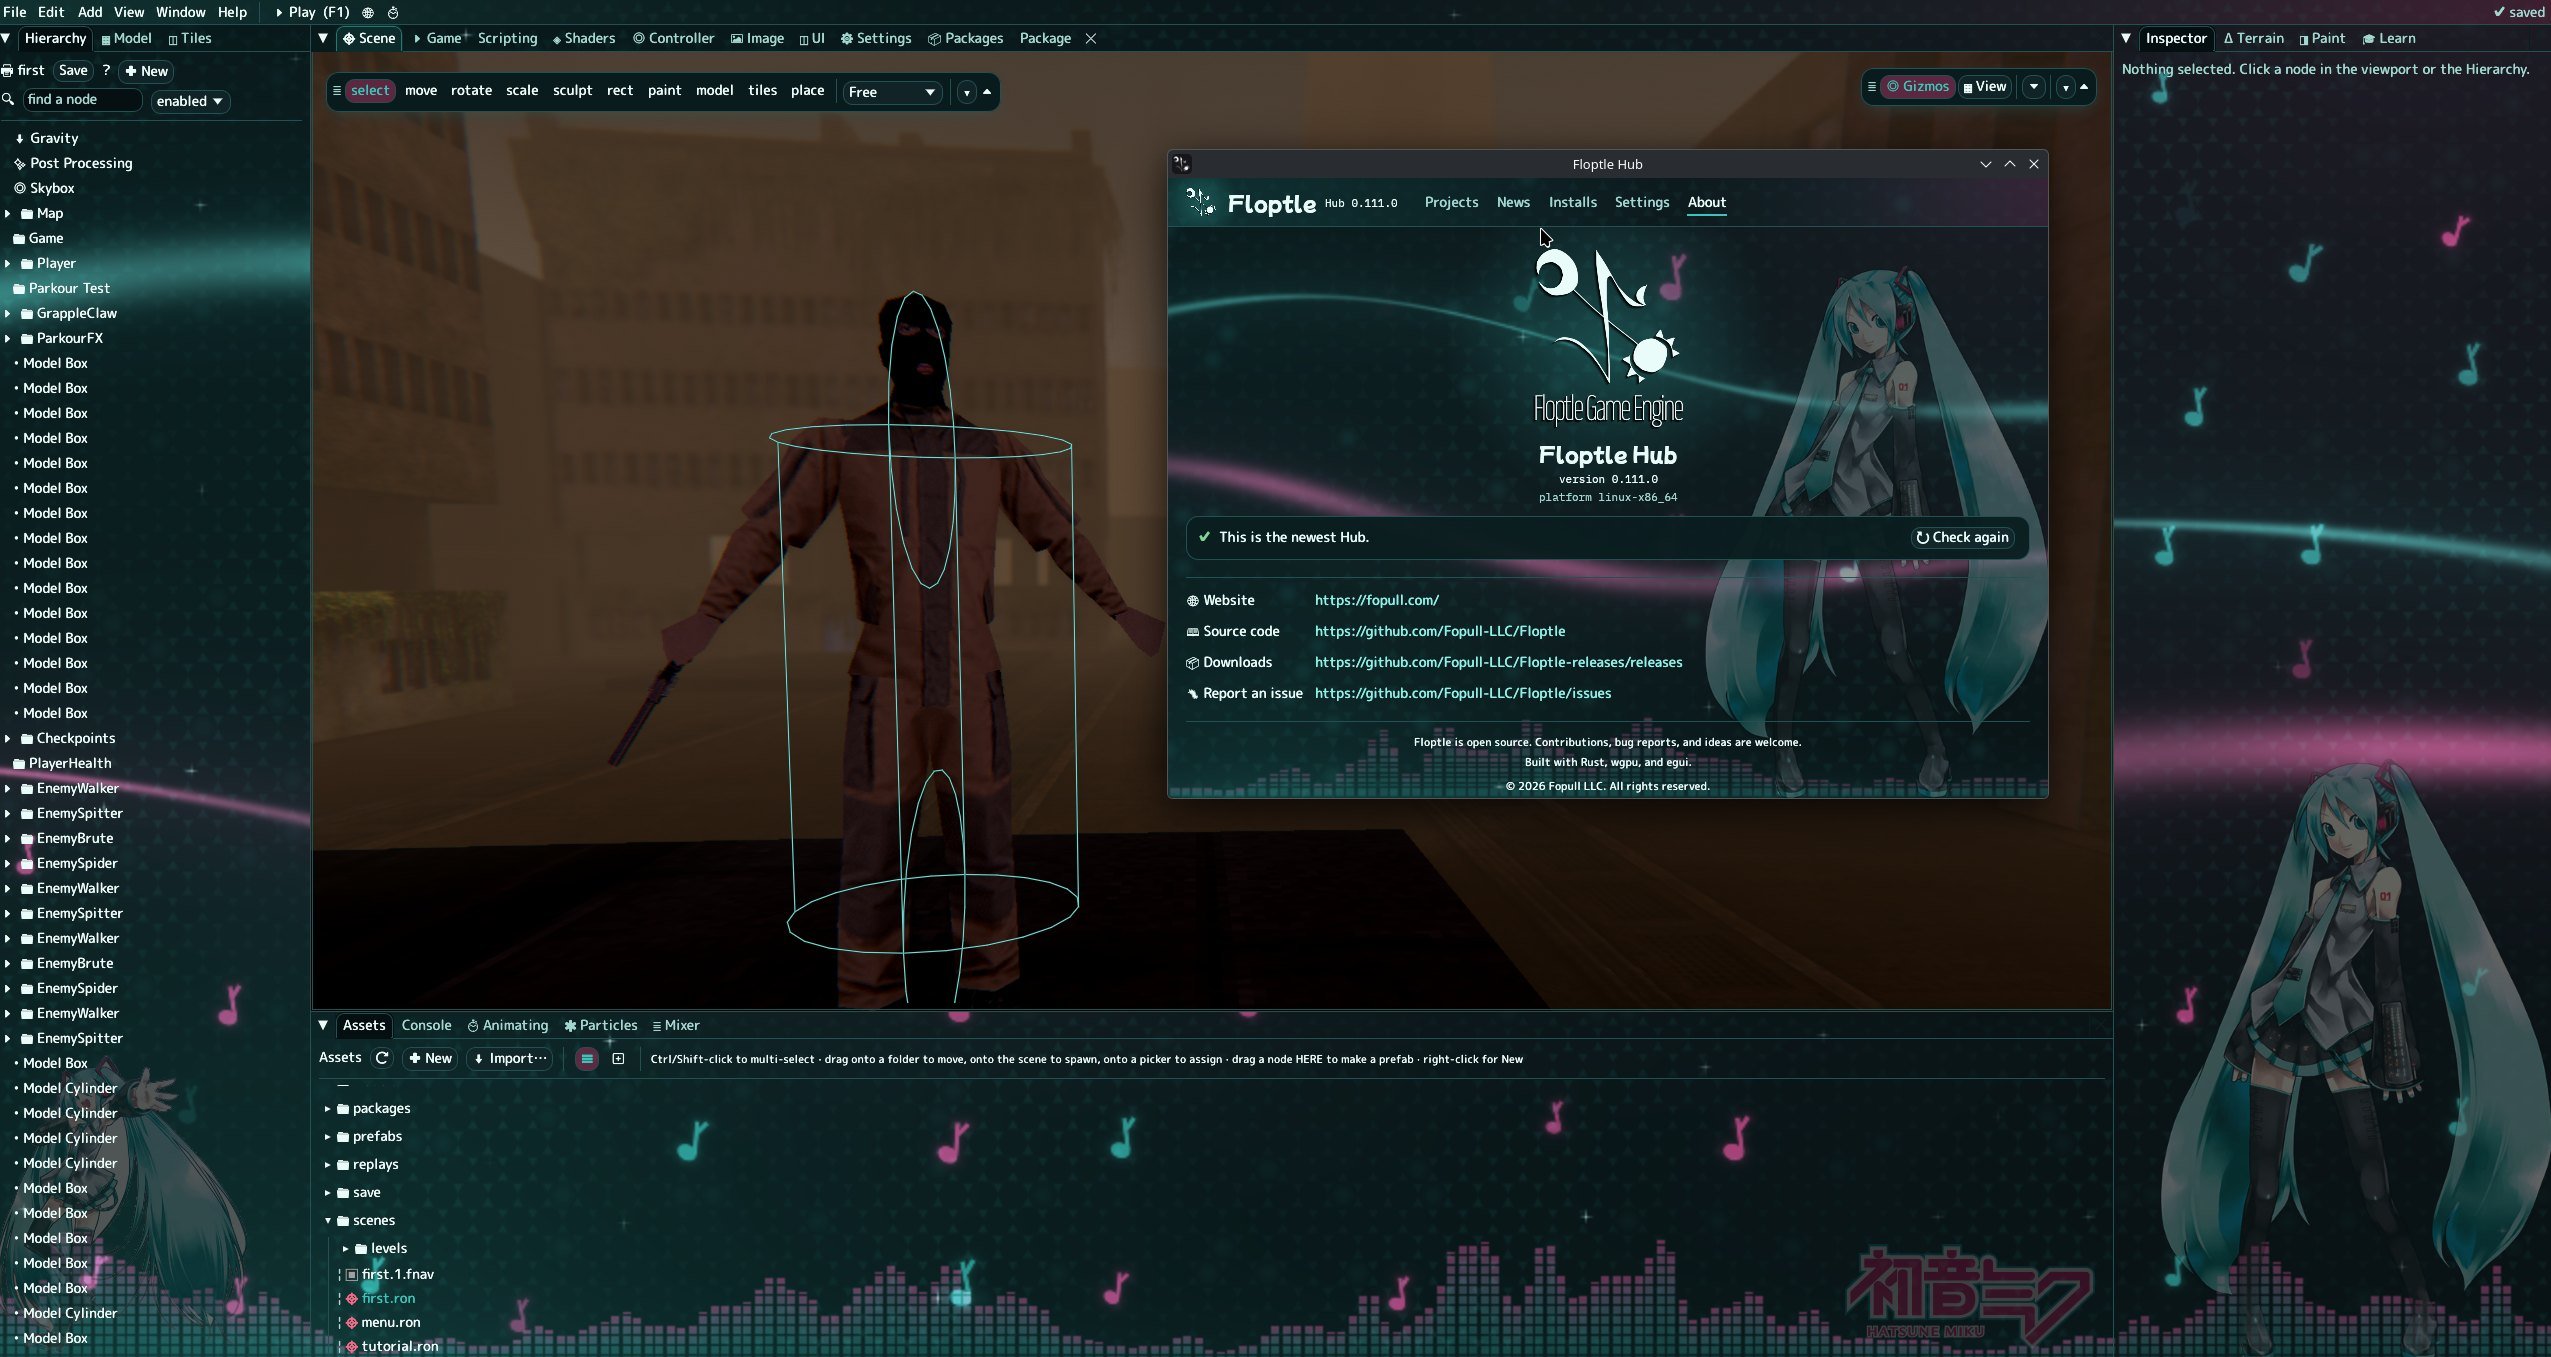Switch to the Shaders tab
The width and height of the screenshot is (2551, 1357).
pyautogui.click(x=583, y=39)
